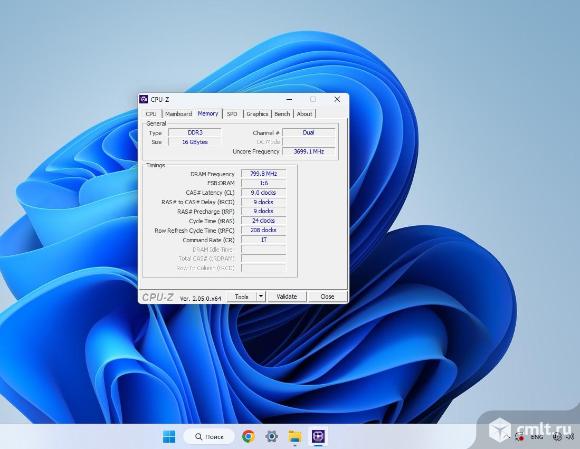Click the Row Refresh Cycle Time value

[263, 230]
